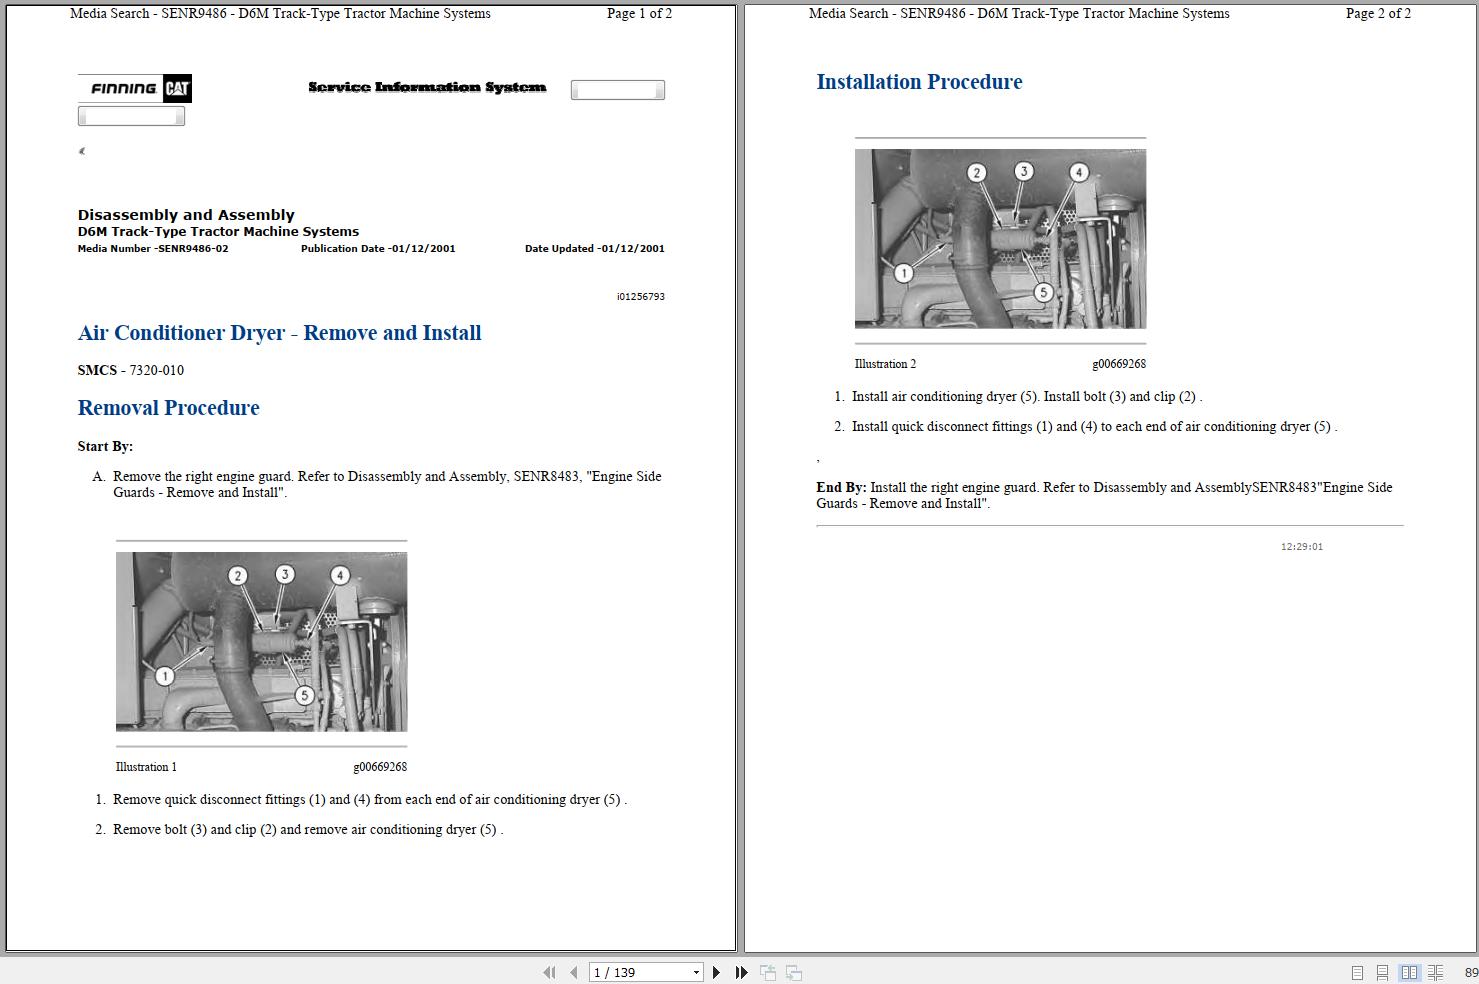Click the Date Updated -01/12/2001 text

(x=595, y=248)
